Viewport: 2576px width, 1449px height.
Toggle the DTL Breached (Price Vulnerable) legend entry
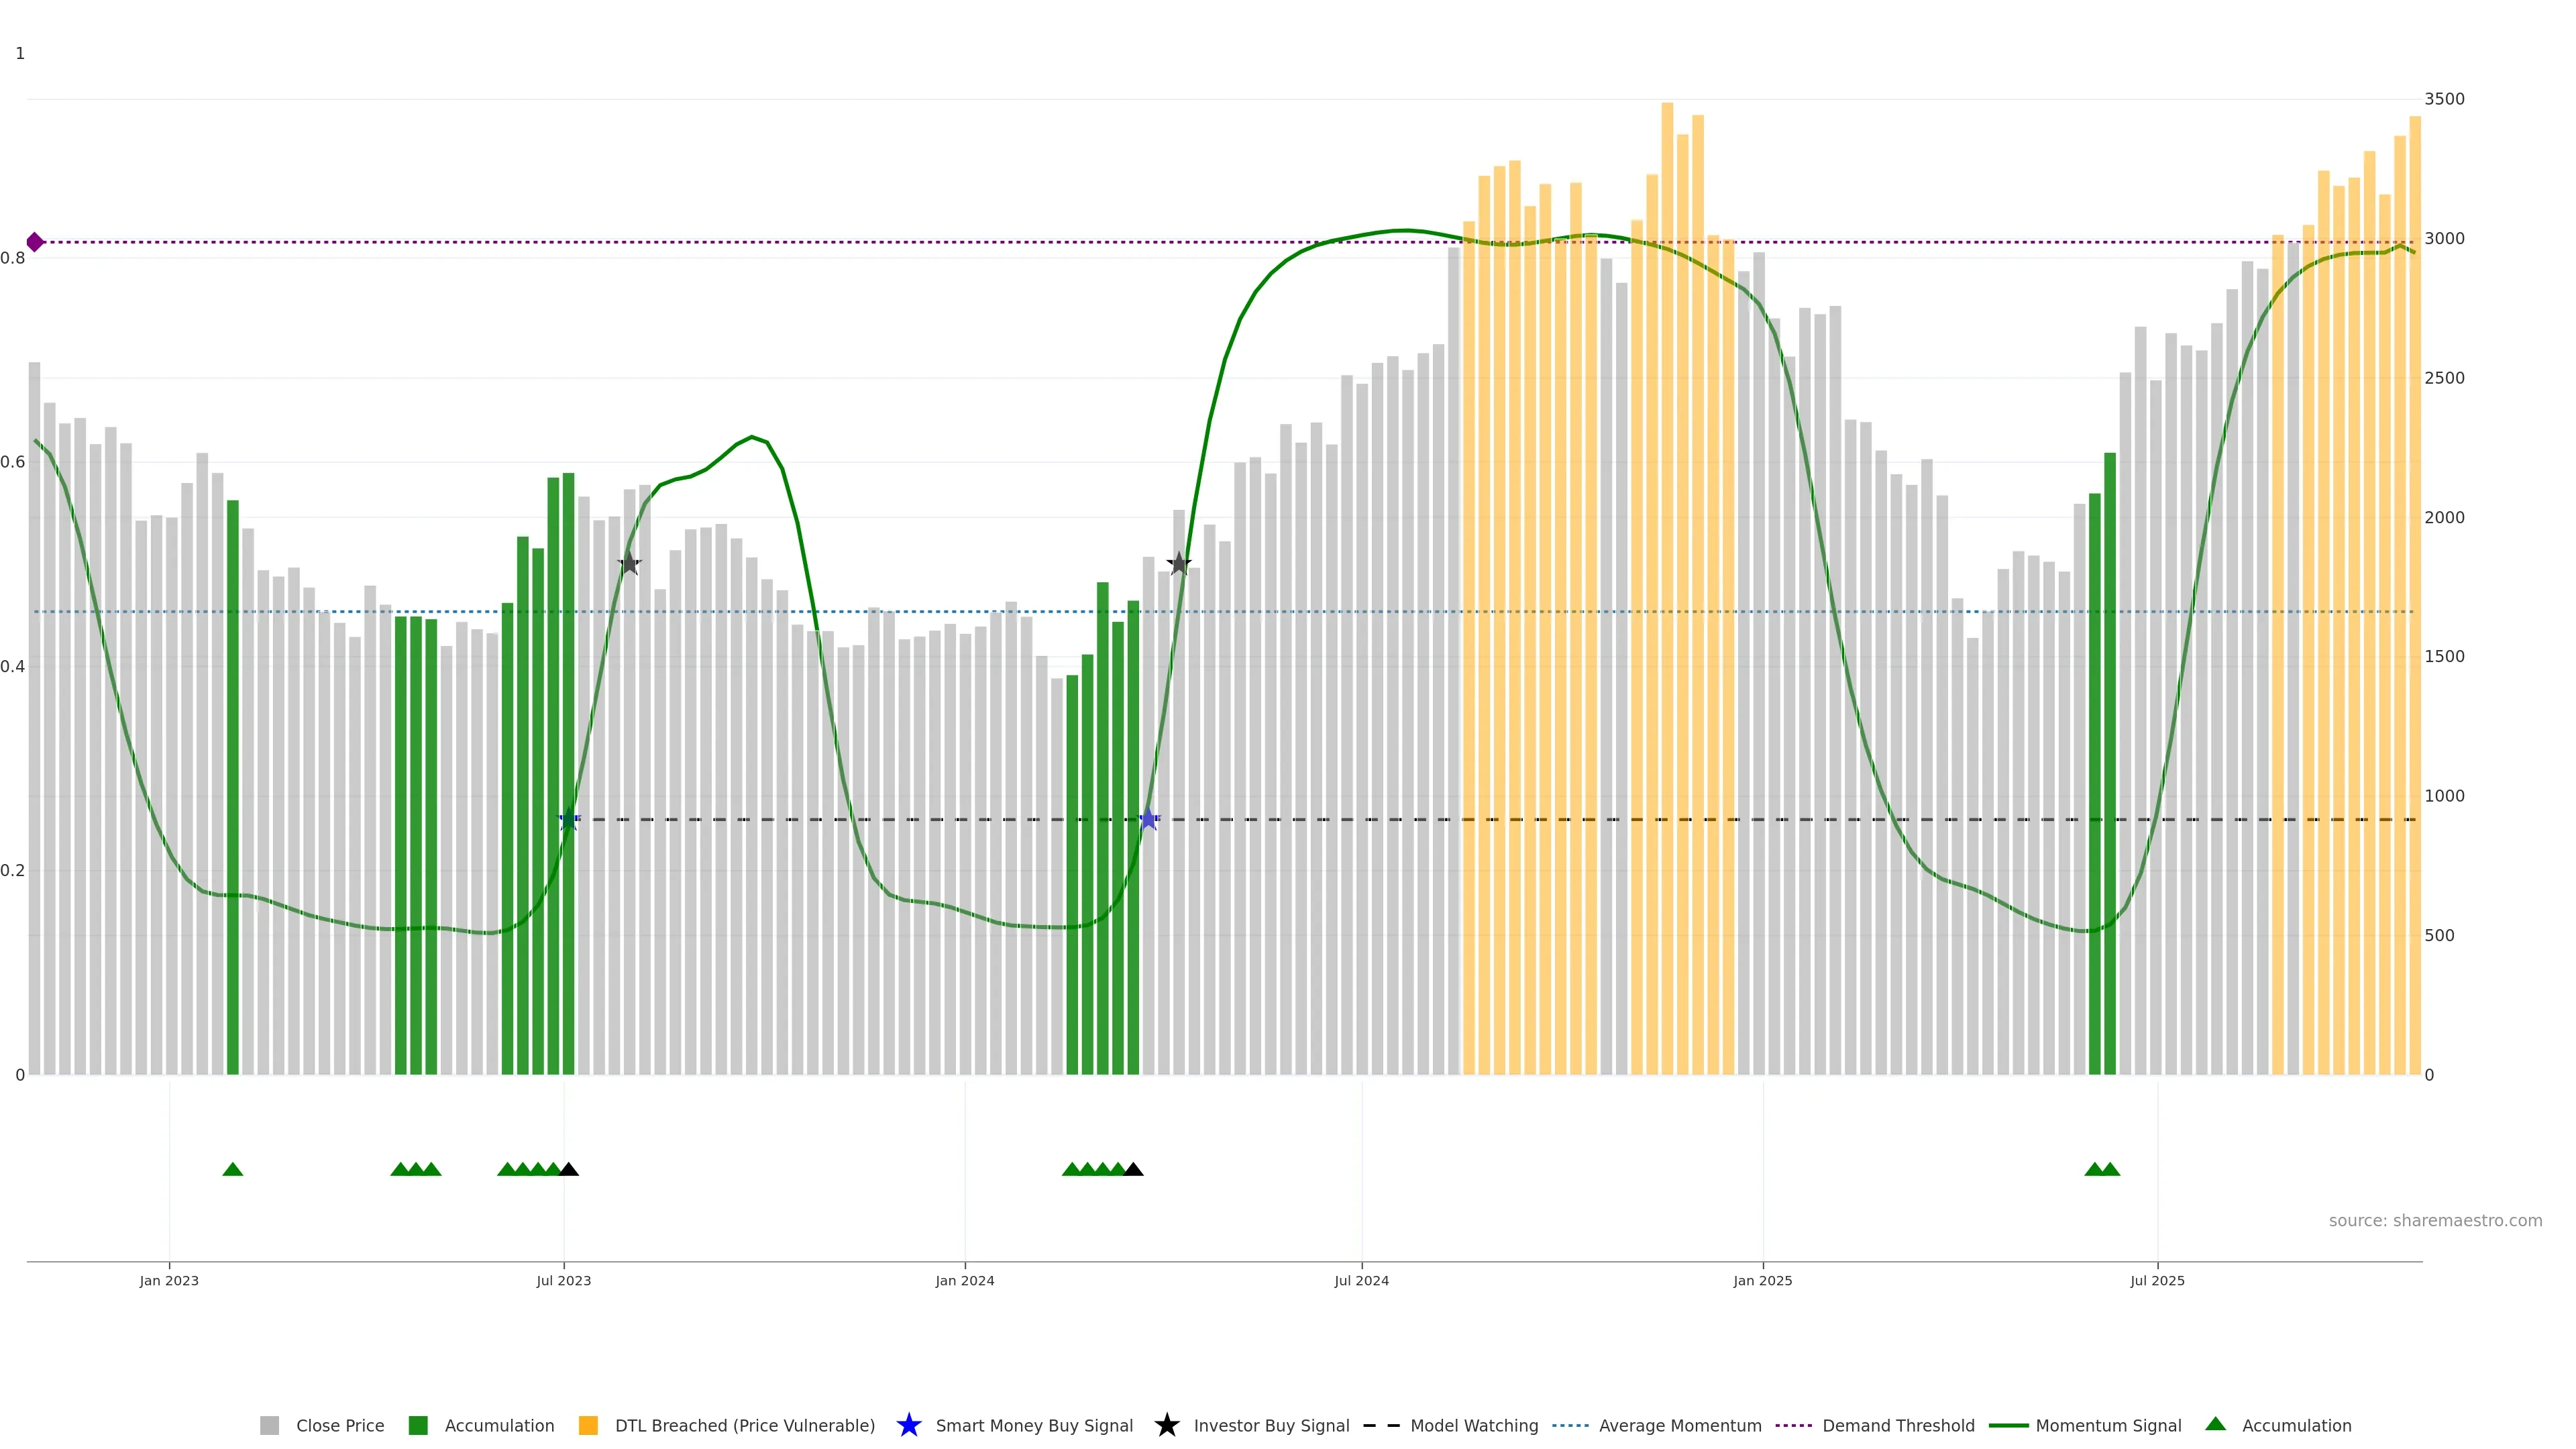point(744,1425)
